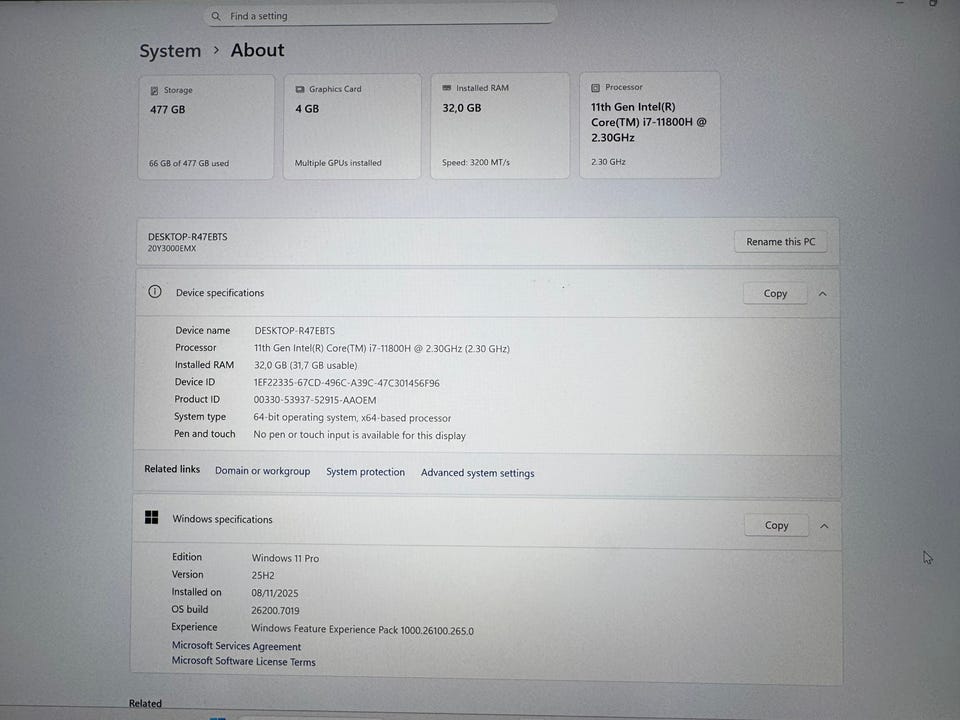960x720 pixels.
Task: Open System protection link
Action: 366,472
